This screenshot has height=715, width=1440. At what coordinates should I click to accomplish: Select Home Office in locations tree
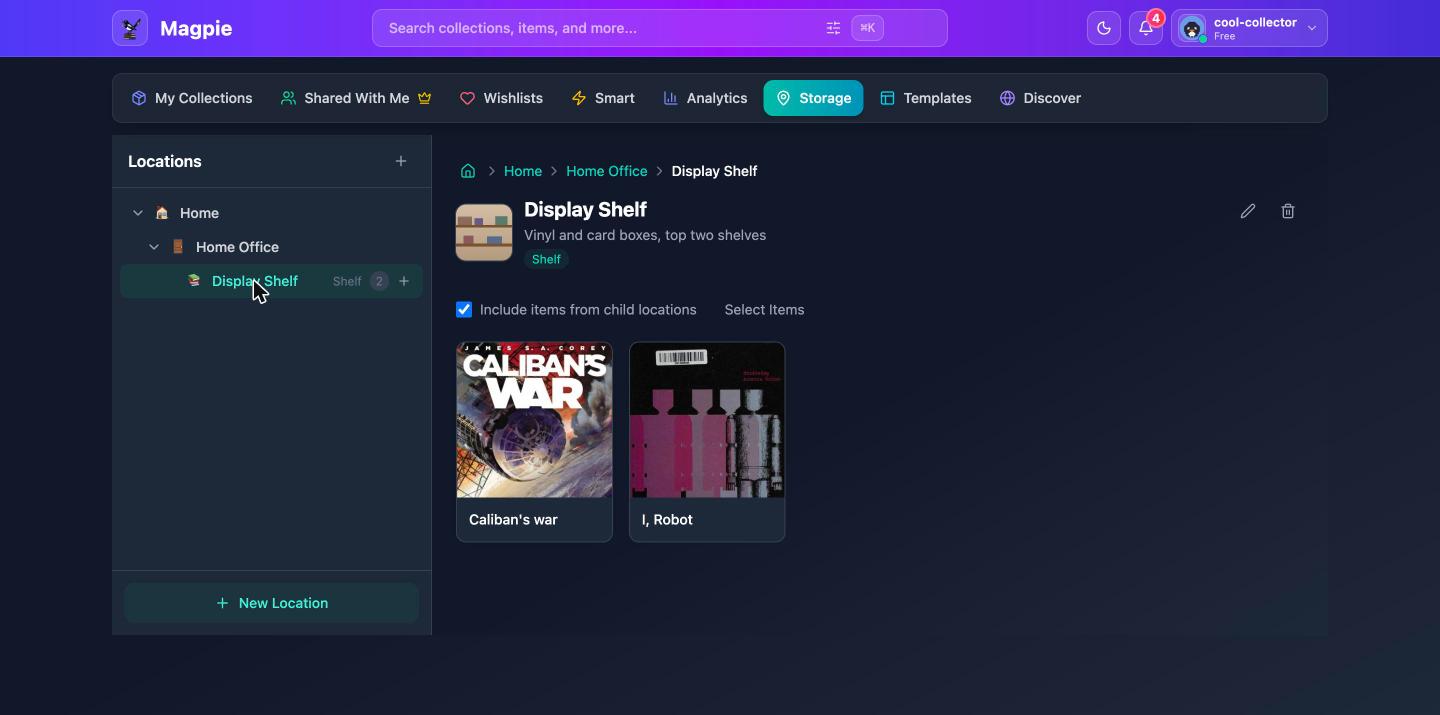click(237, 247)
